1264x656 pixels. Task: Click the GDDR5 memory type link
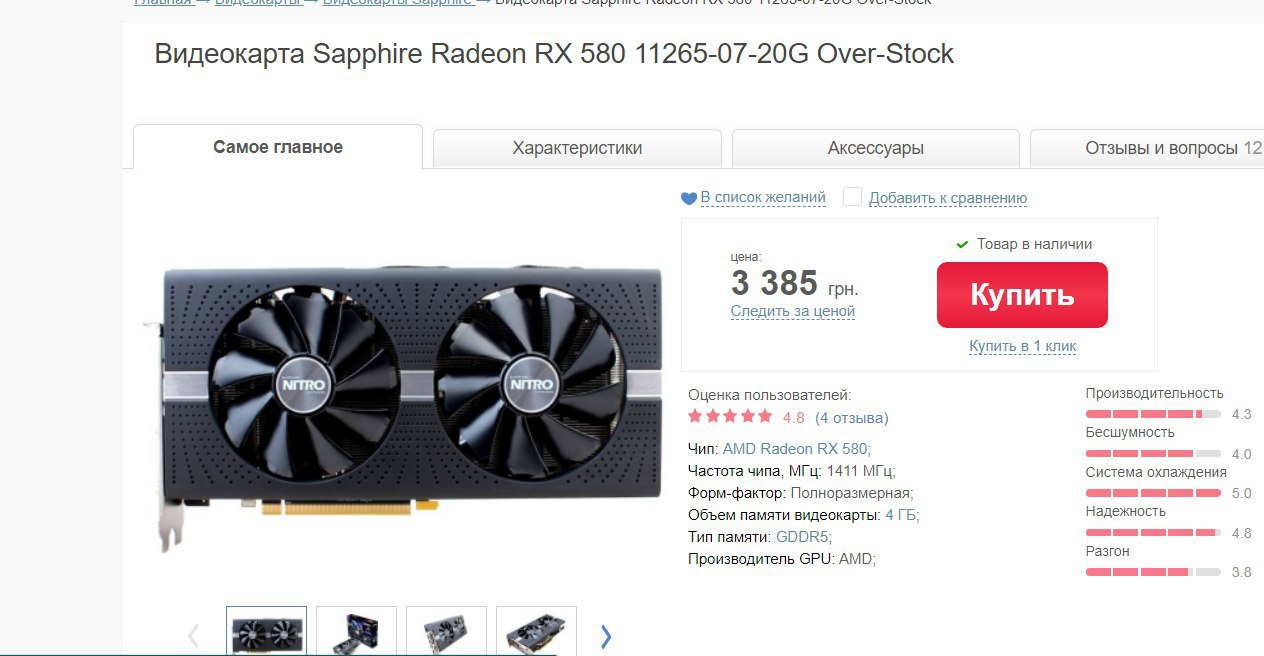click(803, 537)
